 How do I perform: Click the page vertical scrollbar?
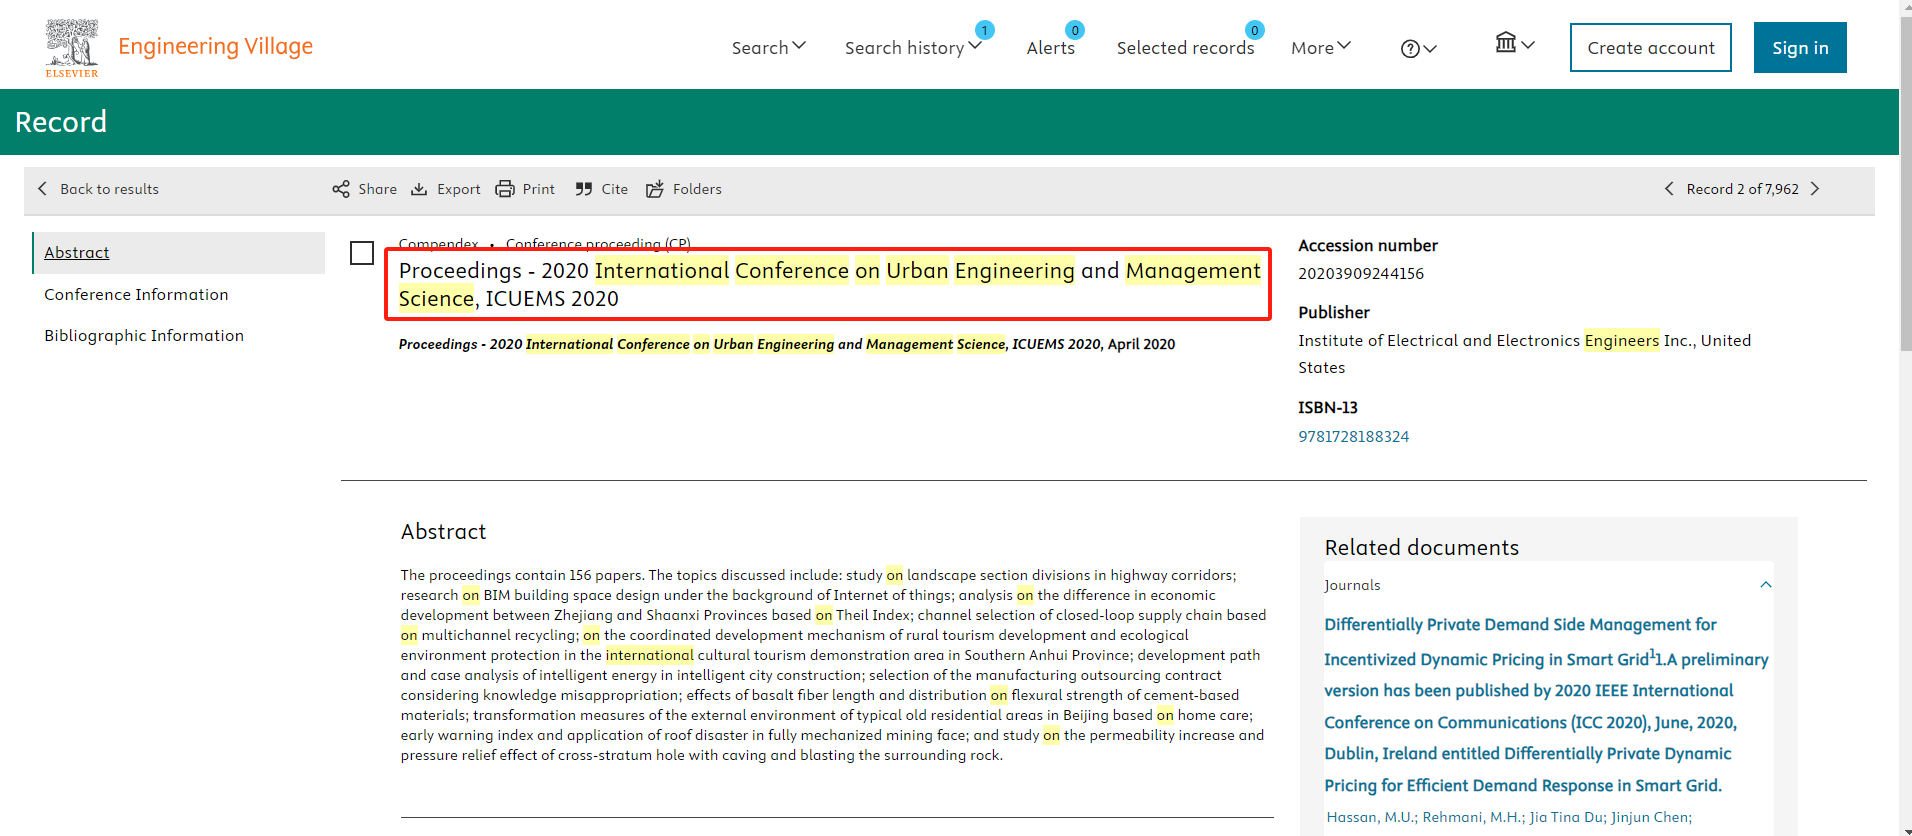(1905, 183)
